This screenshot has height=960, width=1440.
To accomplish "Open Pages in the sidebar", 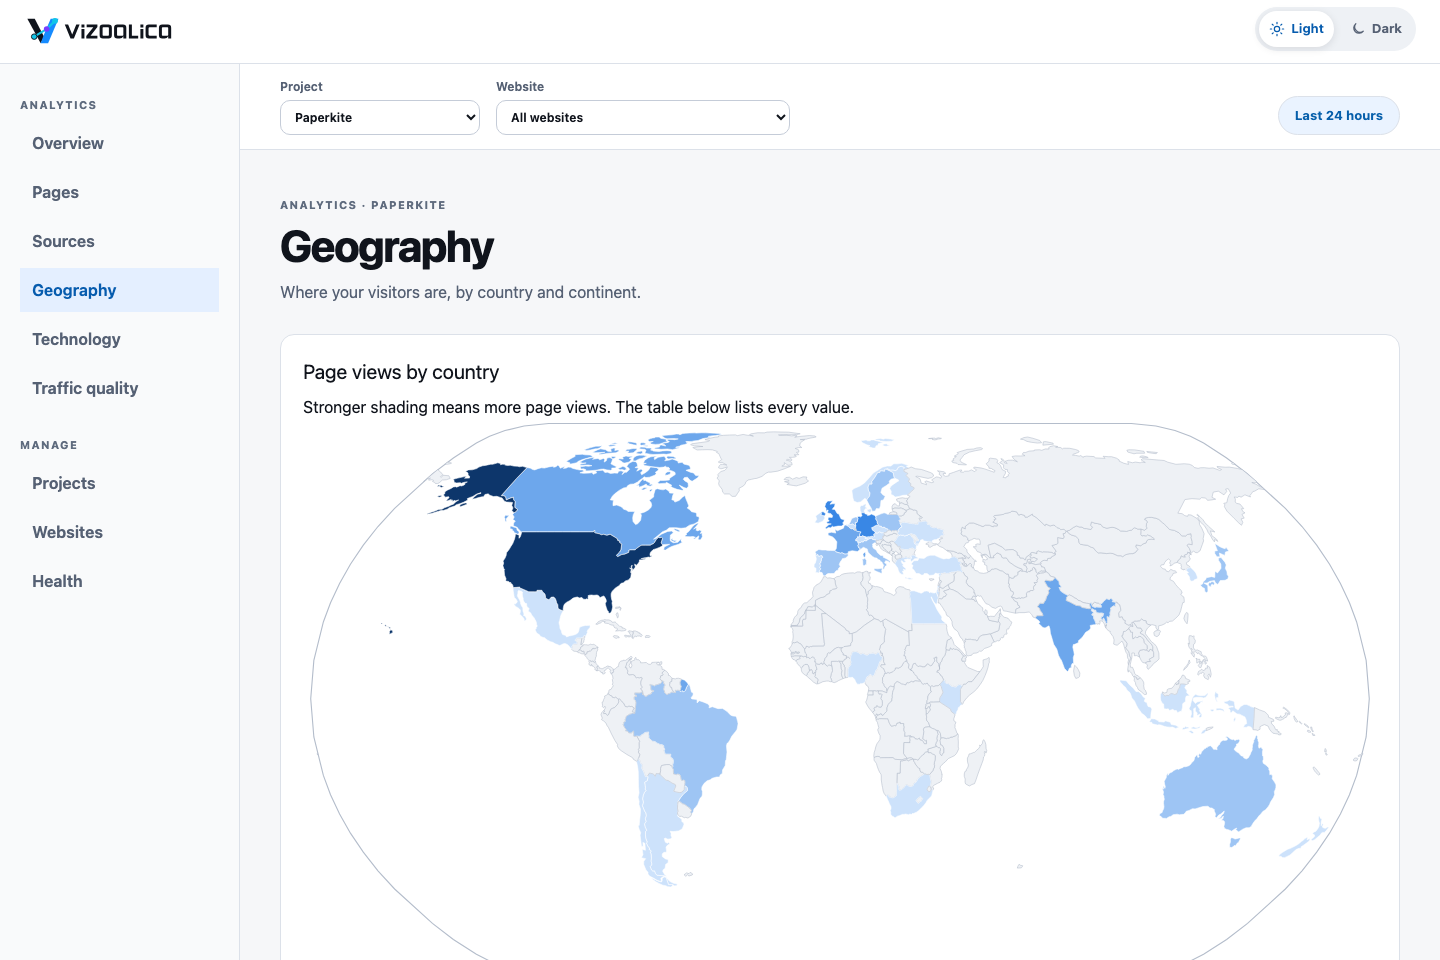I will [119, 192].
